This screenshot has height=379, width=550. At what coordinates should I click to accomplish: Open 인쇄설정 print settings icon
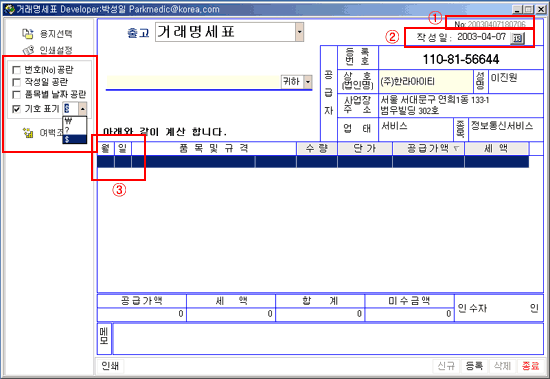click(x=28, y=51)
